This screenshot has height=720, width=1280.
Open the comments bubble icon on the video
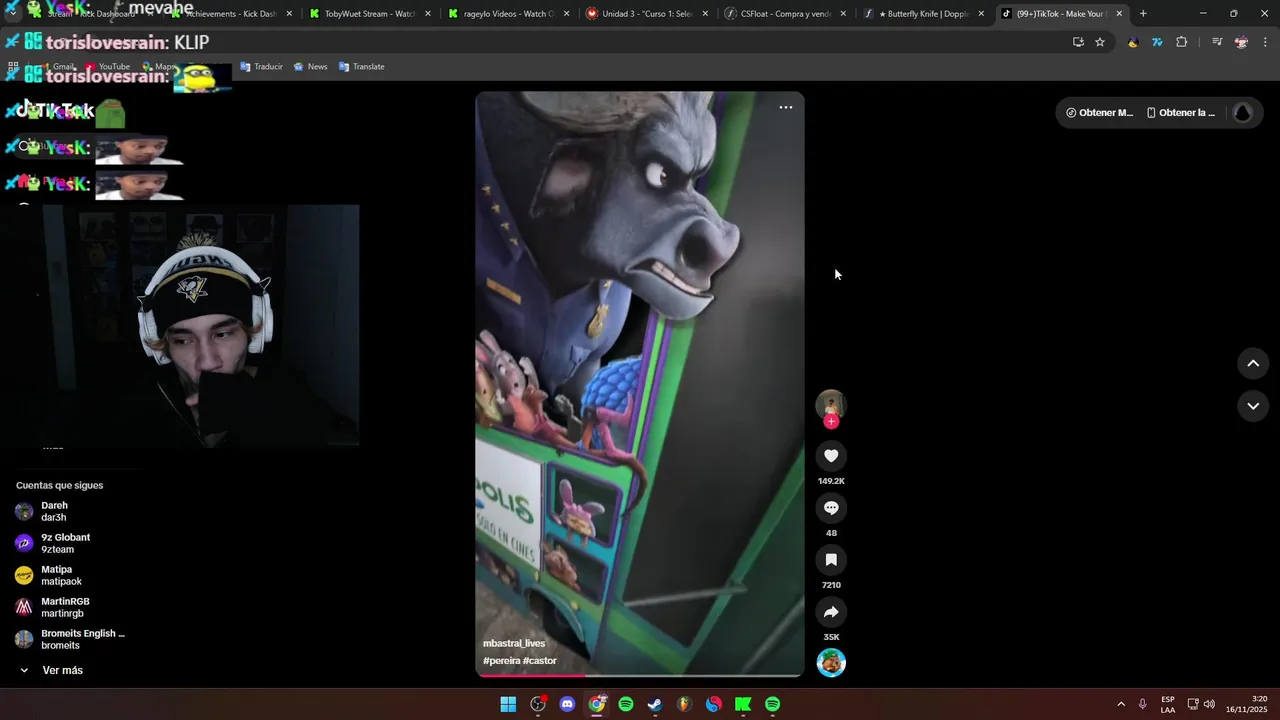831,508
